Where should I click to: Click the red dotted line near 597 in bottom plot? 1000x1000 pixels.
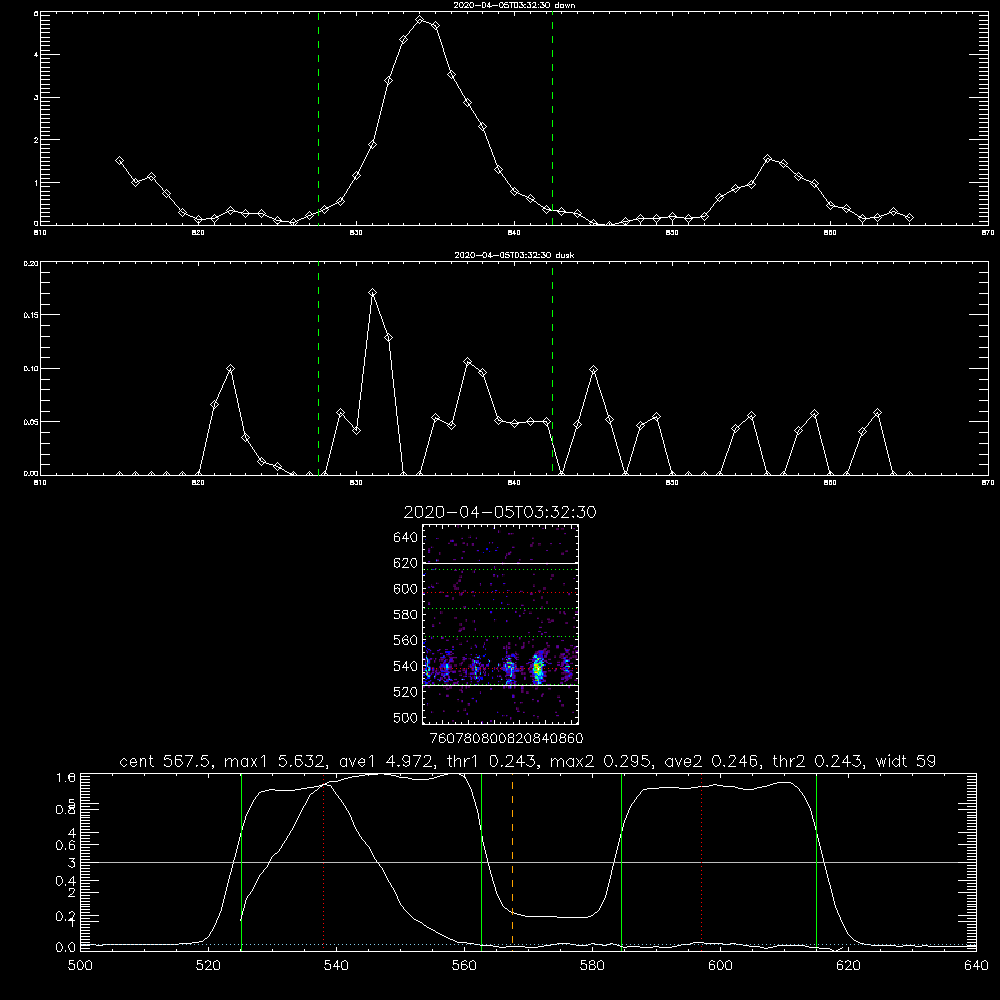point(702,861)
